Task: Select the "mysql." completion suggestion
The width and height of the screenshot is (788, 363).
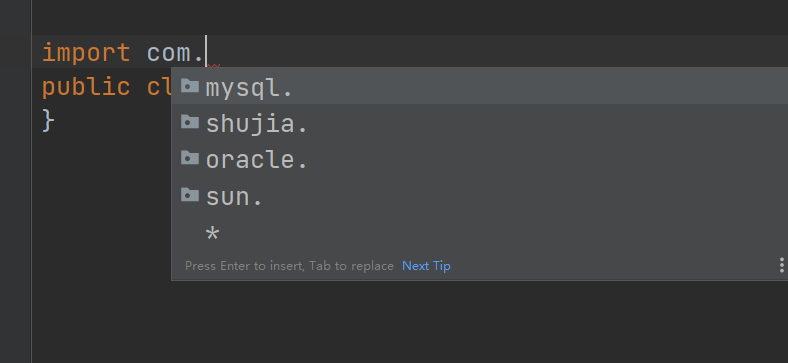Action: (x=479, y=86)
